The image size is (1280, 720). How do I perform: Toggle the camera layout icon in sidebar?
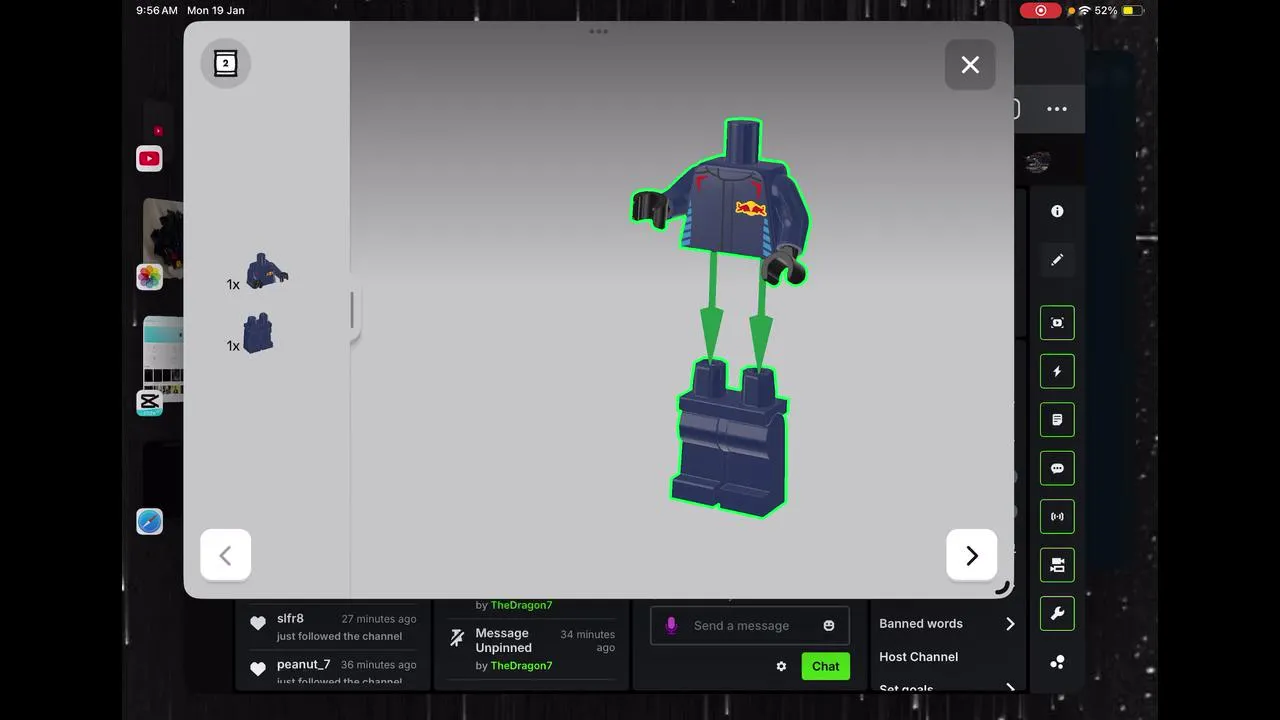click(1057, 565)
